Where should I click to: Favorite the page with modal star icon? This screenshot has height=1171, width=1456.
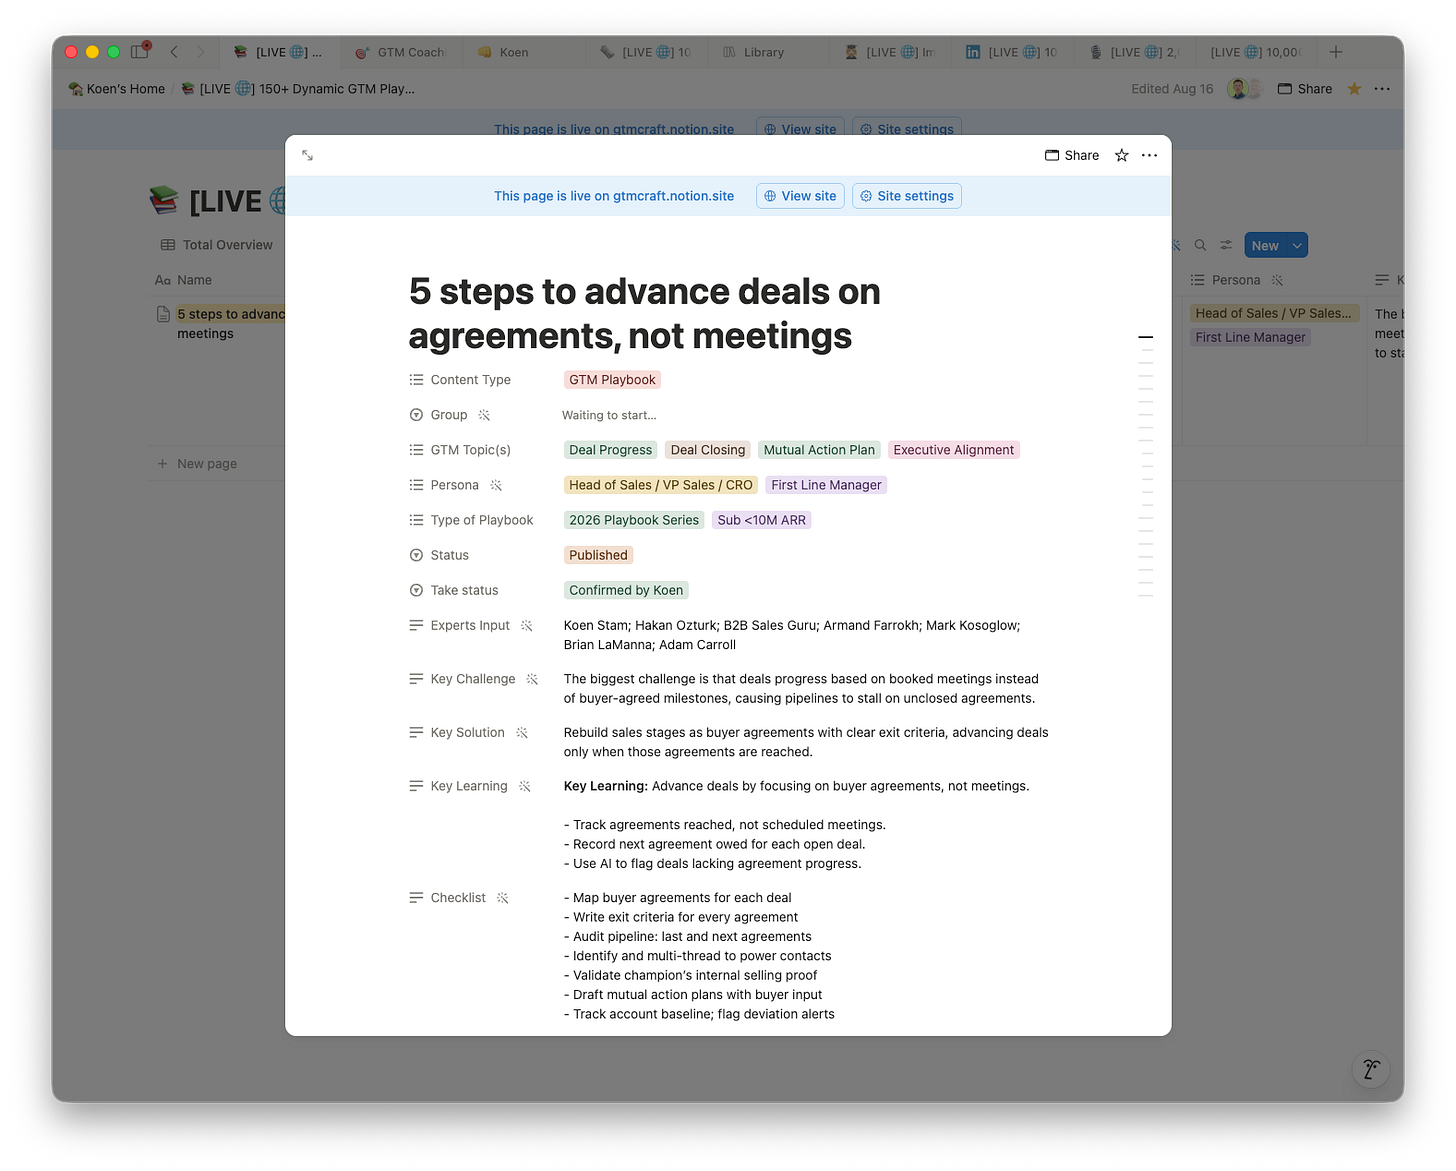(x=1122, y=155)
